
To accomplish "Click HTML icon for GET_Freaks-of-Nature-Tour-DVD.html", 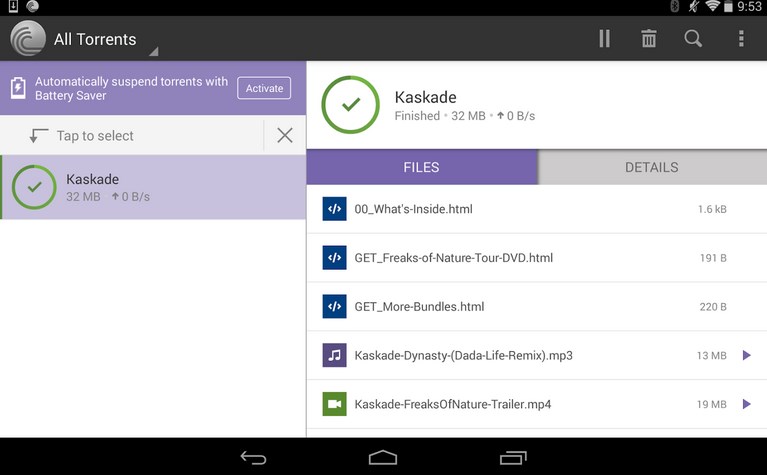I will [x=335, y=258].
